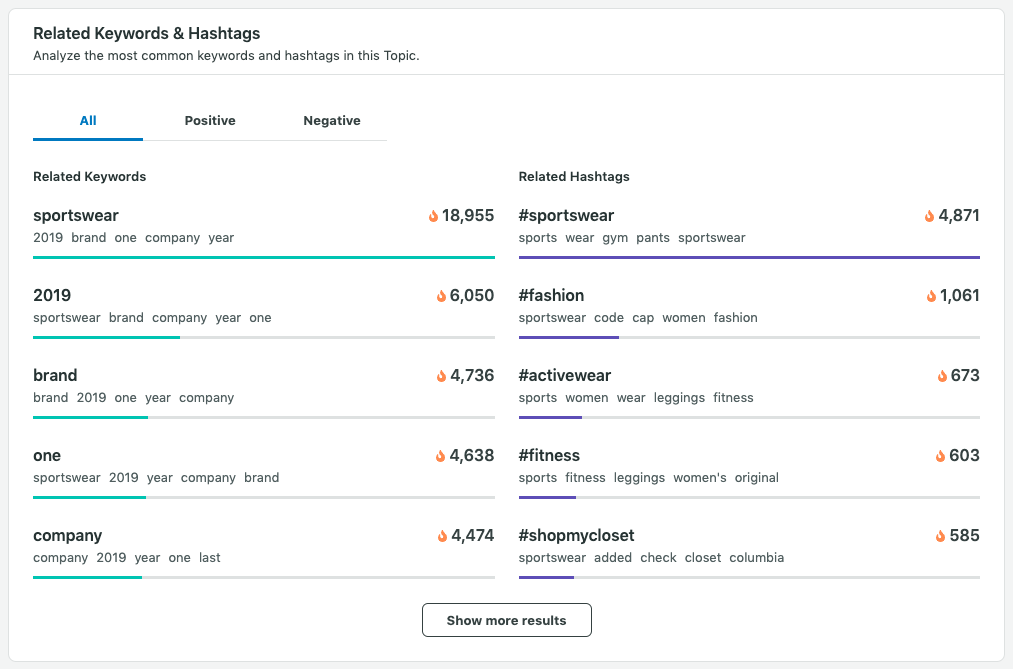Screen dimensions: 1013x669
Task: Click the flame icon beside 585
Action: point(941,536)
